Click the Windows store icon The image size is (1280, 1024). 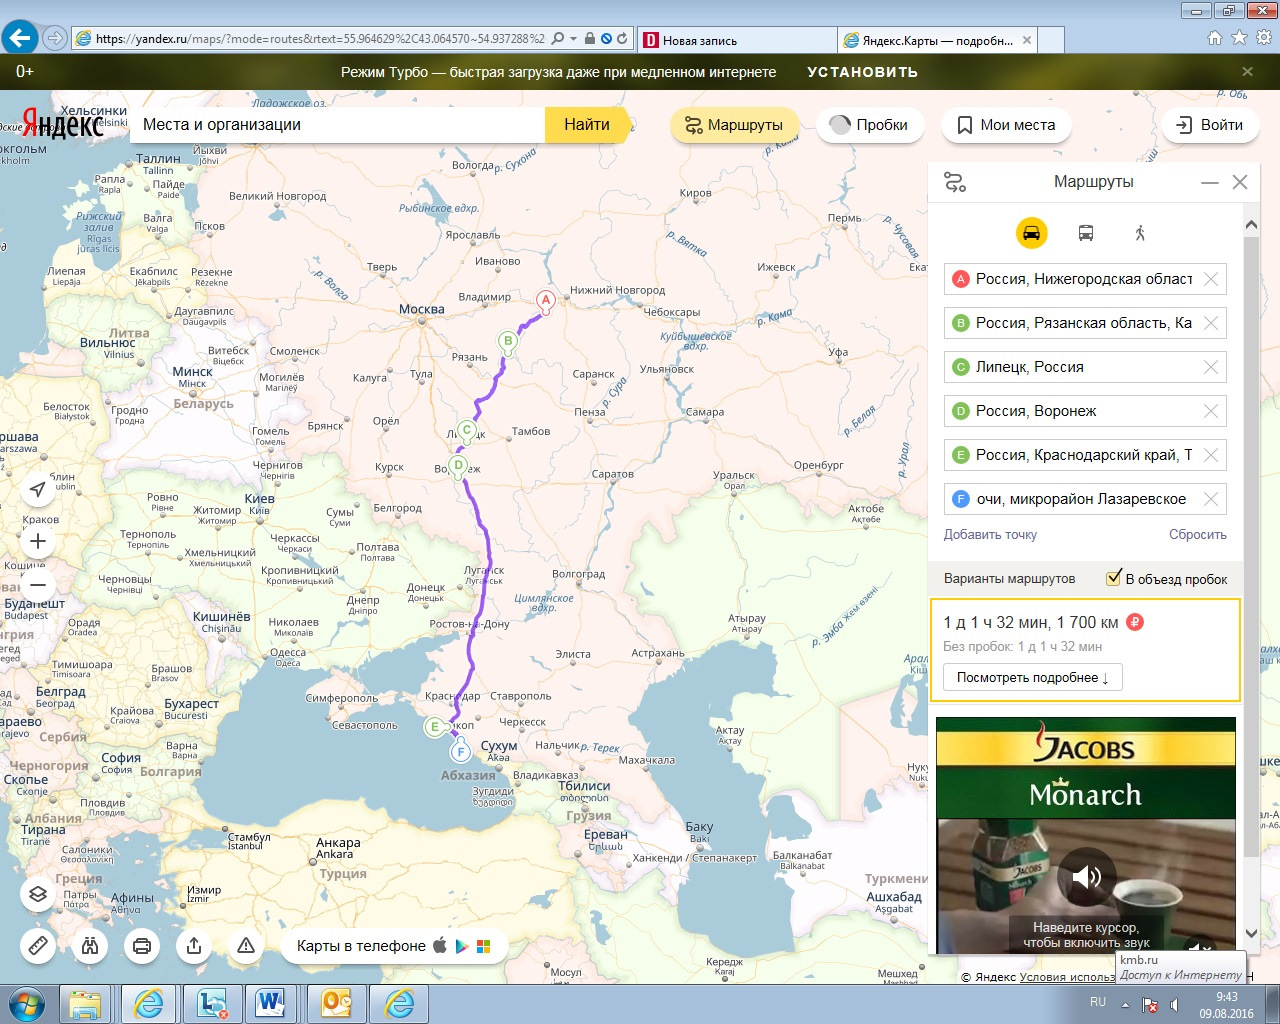pos(484,946)
